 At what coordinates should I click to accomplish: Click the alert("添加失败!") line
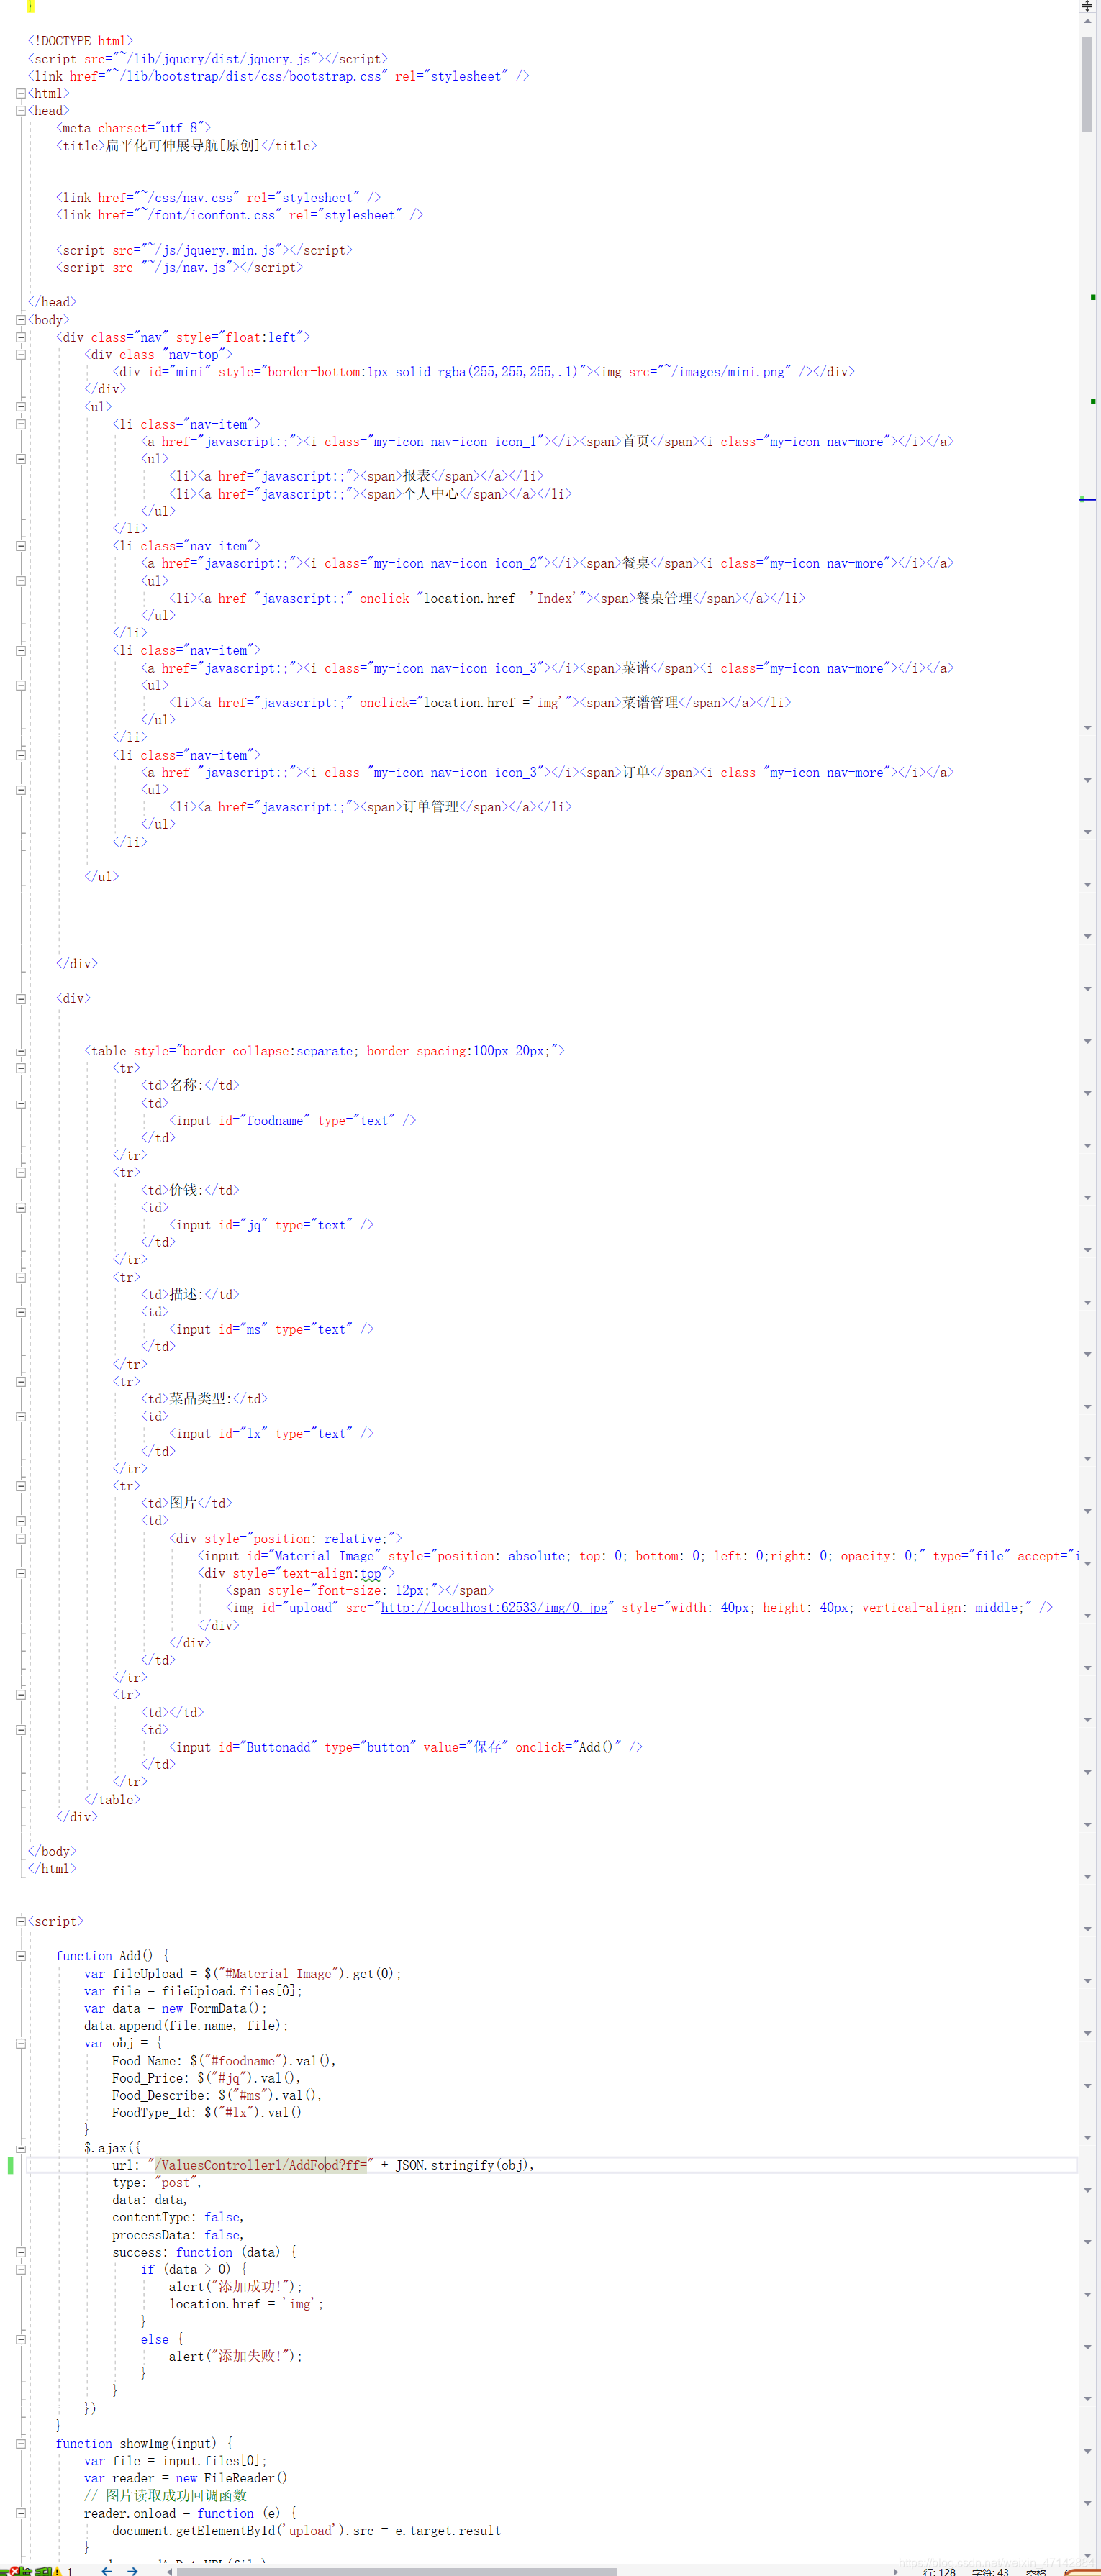click(235, 2357)
